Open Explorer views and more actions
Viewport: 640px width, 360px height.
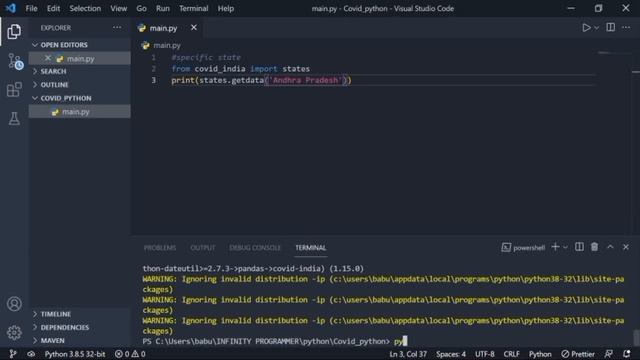coord(117,27)
